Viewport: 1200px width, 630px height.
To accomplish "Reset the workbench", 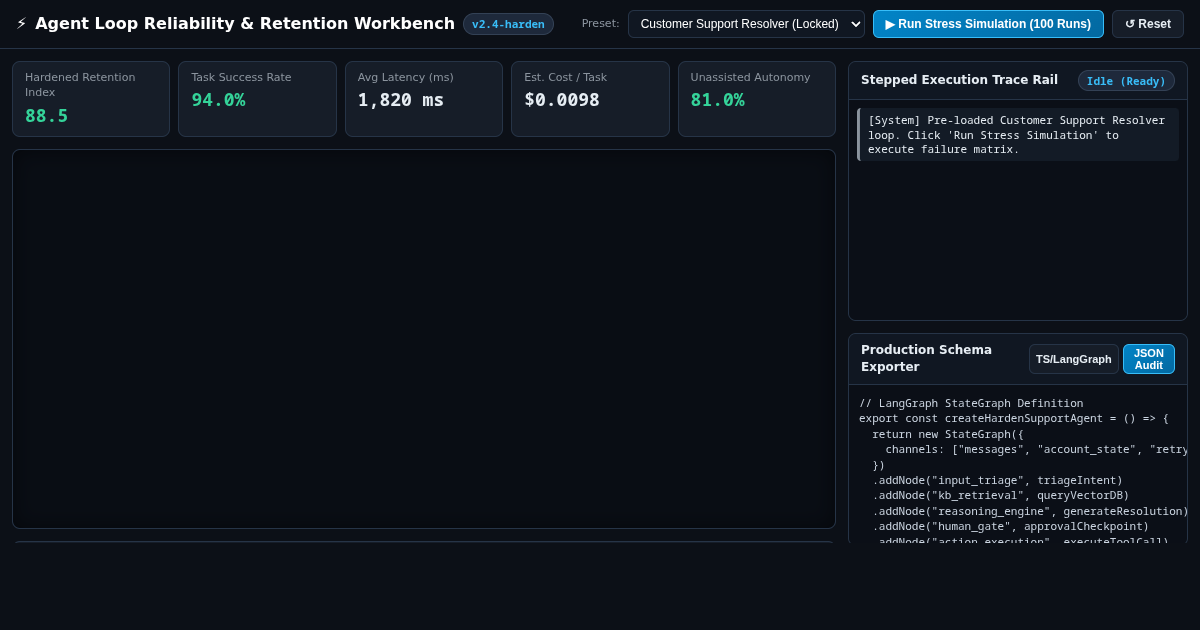I will (x=1148, y=24).
